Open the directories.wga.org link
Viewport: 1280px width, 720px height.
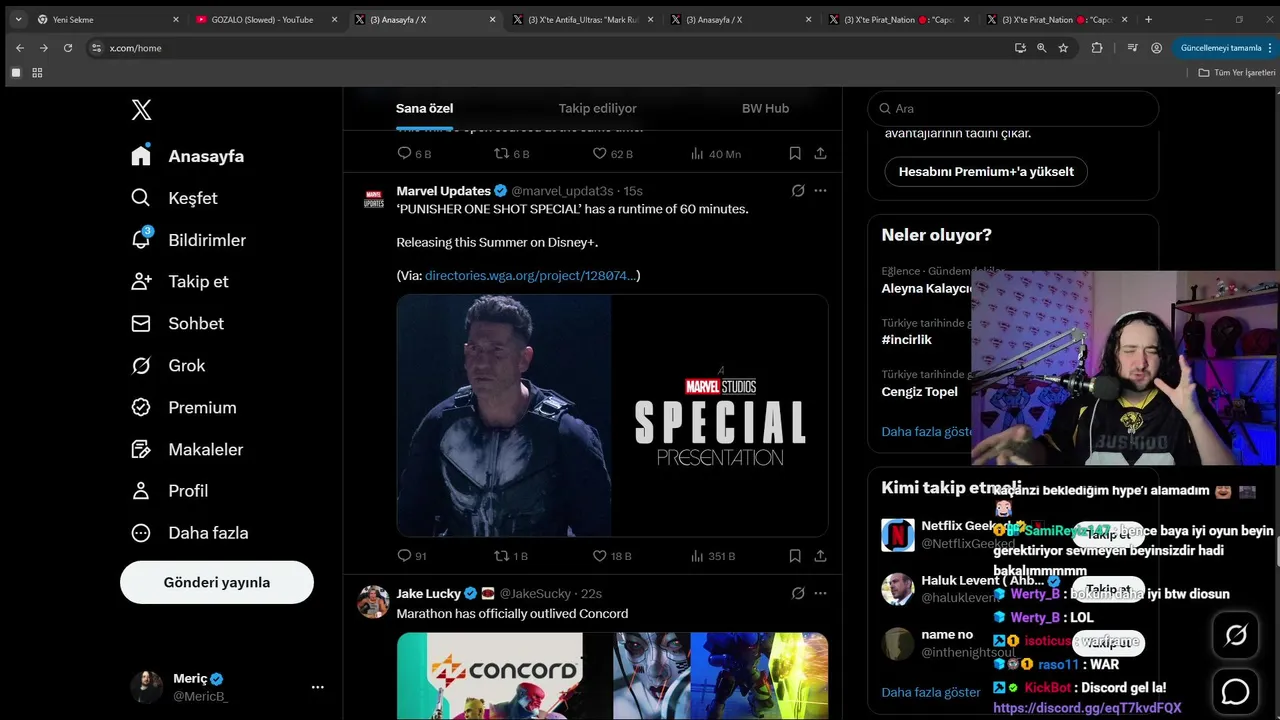point(530,275)
